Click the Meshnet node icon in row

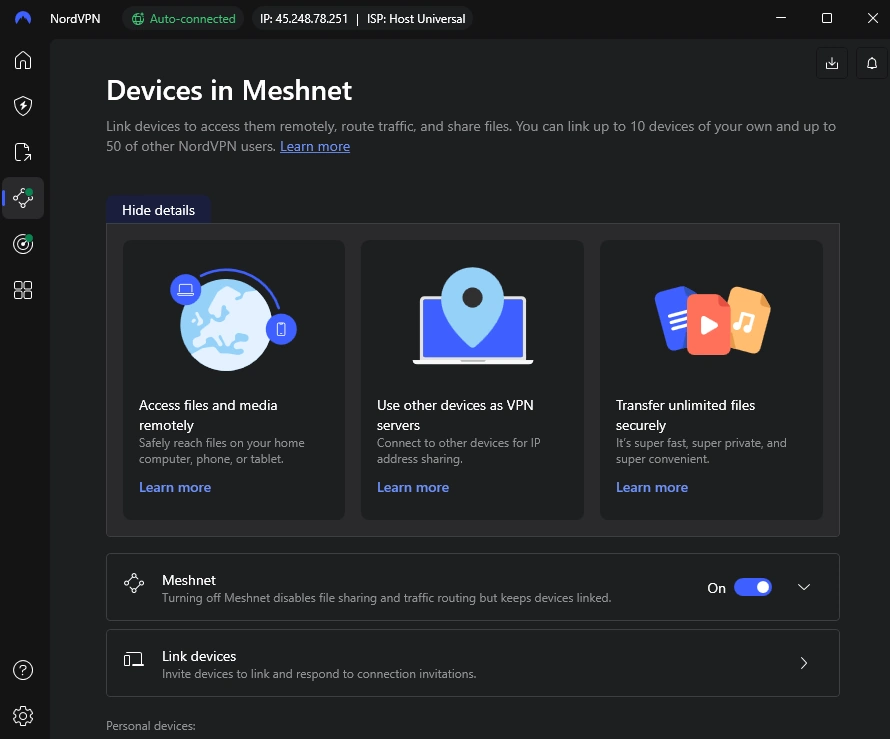134,583
